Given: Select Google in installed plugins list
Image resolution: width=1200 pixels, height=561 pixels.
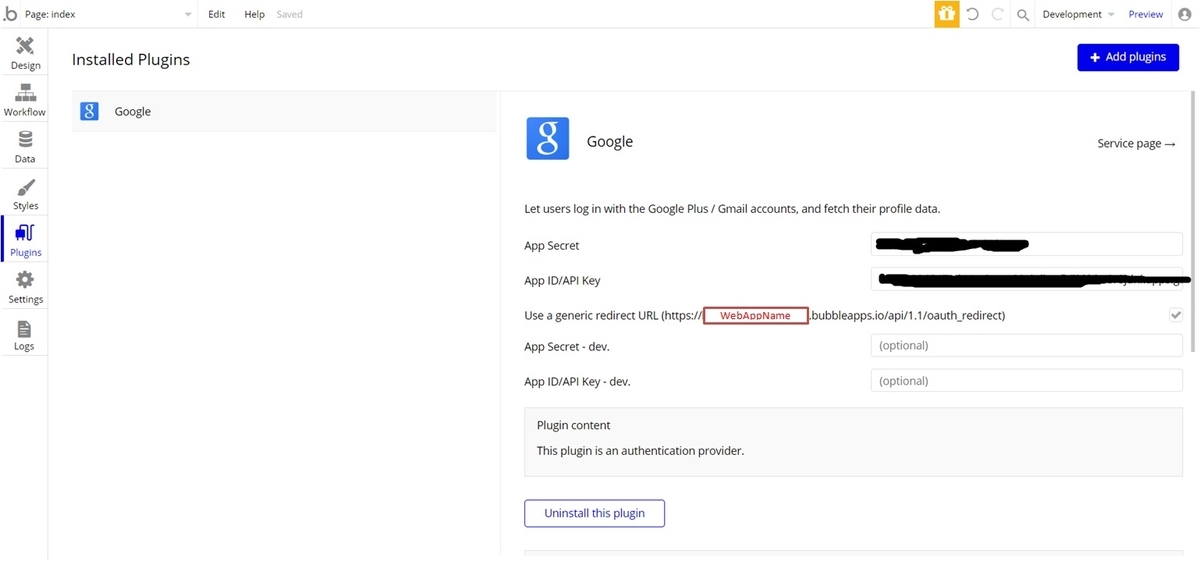Looking at the screenshot, I should pyautogui.click(x=284, y=111).
